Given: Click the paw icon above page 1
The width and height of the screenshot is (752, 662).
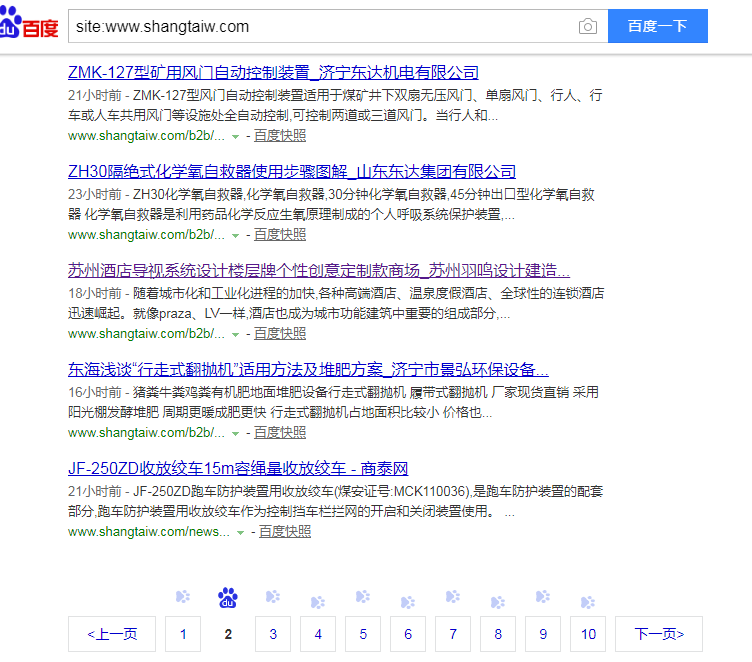Looking at the screenshot, I should (183, 597).
